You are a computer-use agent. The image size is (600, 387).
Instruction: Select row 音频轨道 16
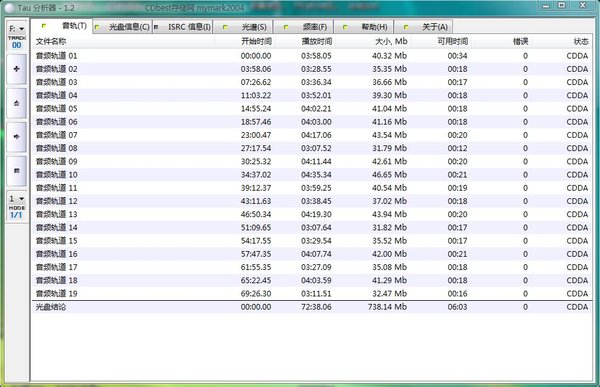point(312,254)
